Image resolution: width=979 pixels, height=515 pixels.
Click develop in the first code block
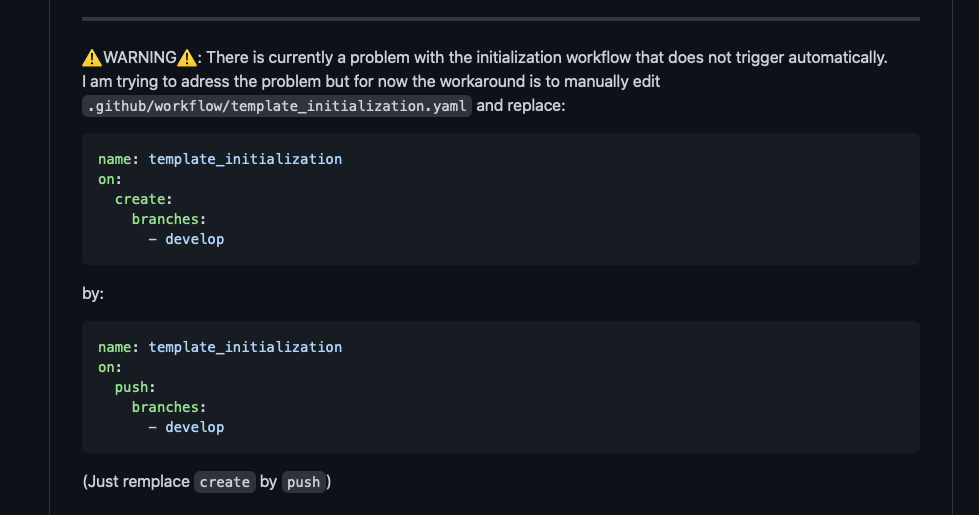[195, 239]
